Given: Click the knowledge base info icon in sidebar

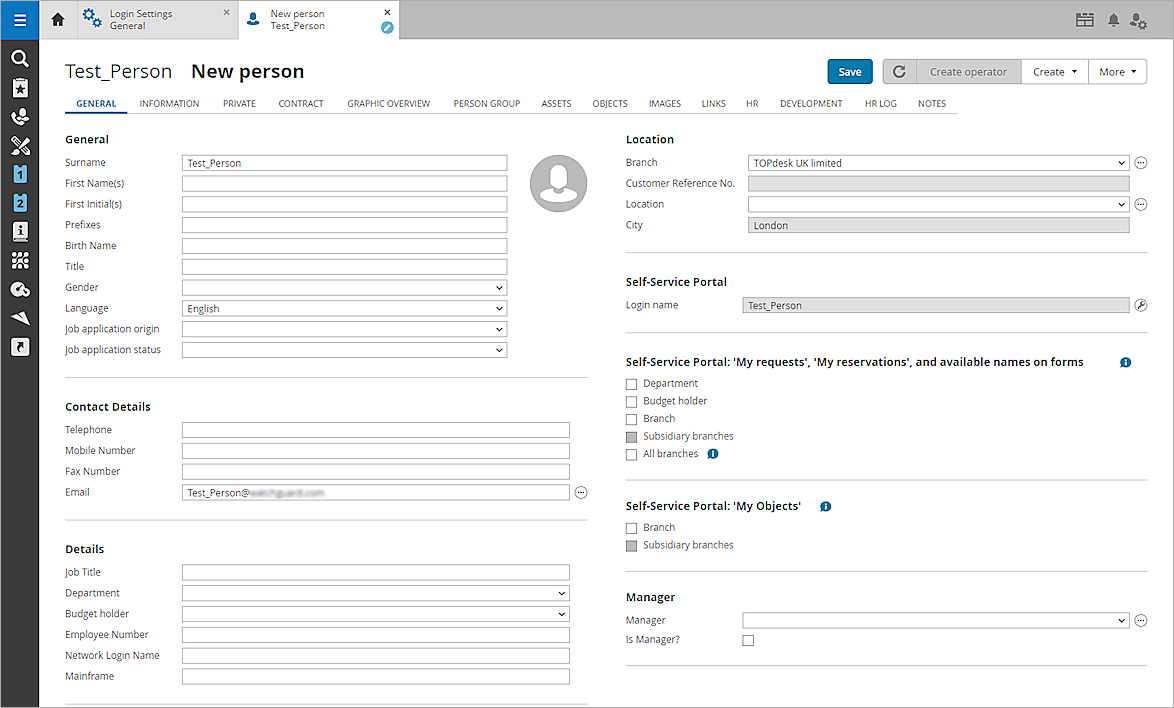Looking at the screenshot, I should tap(20, 231).
